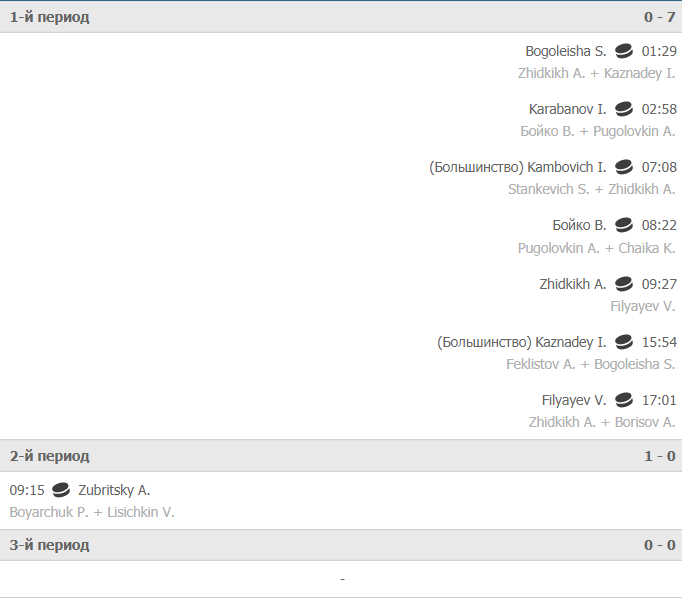Screen dimensions: 682x599
Task: Click assist line Boyarchuk P. + Lisichkin V.
Action: [92, 512]
